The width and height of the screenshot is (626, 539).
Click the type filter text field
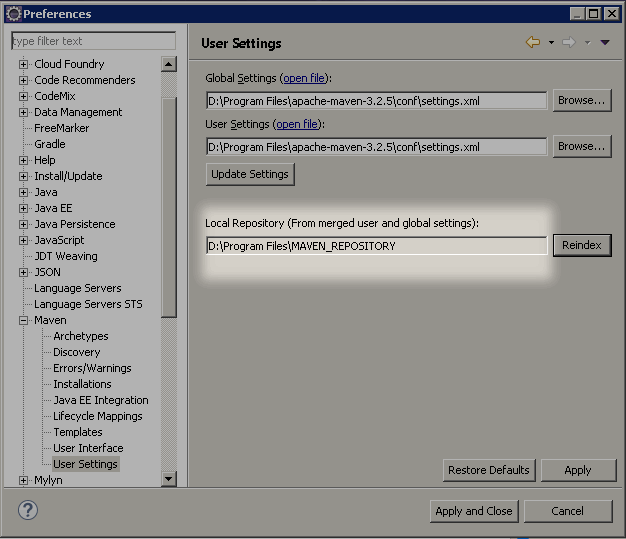[x=93, y=41]
